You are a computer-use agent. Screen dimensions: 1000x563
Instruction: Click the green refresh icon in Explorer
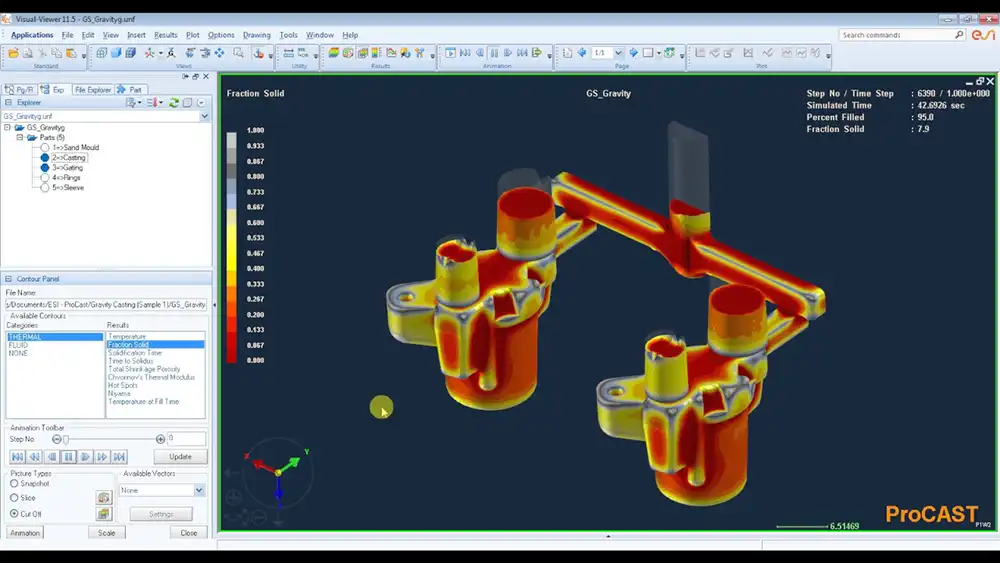pos(173,103)
